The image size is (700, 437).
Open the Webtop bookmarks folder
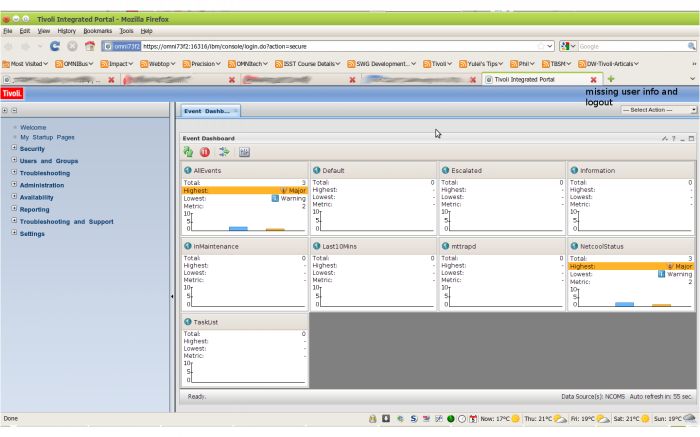click(x=157, y=64)
